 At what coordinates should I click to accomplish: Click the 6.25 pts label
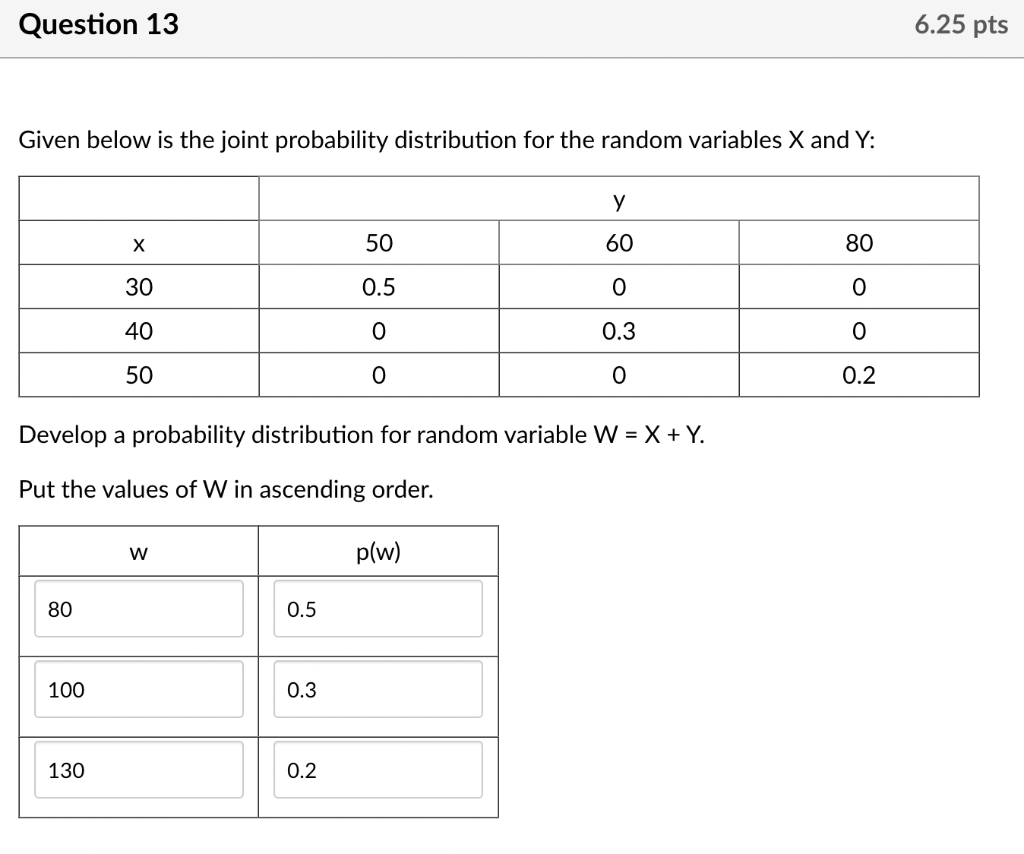coord(961,24)
